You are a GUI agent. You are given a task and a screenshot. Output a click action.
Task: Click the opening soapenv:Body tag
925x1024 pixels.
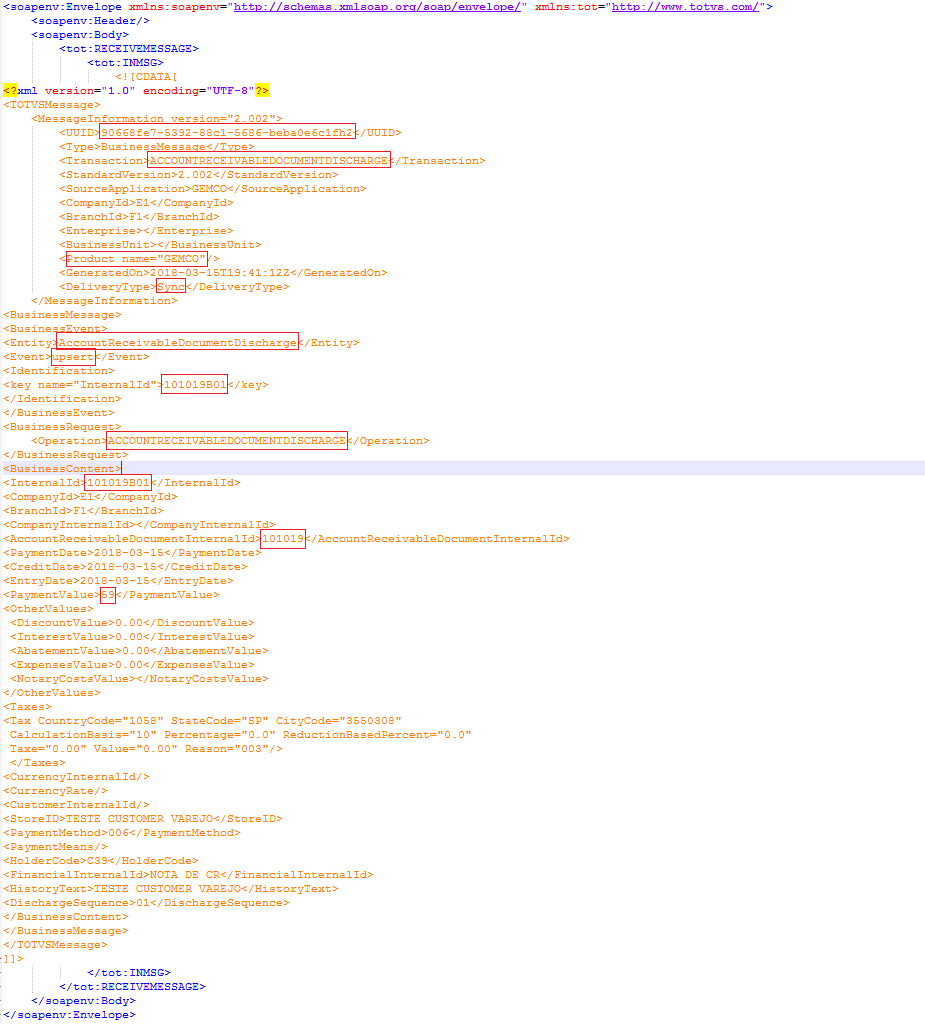coord(80,35)
